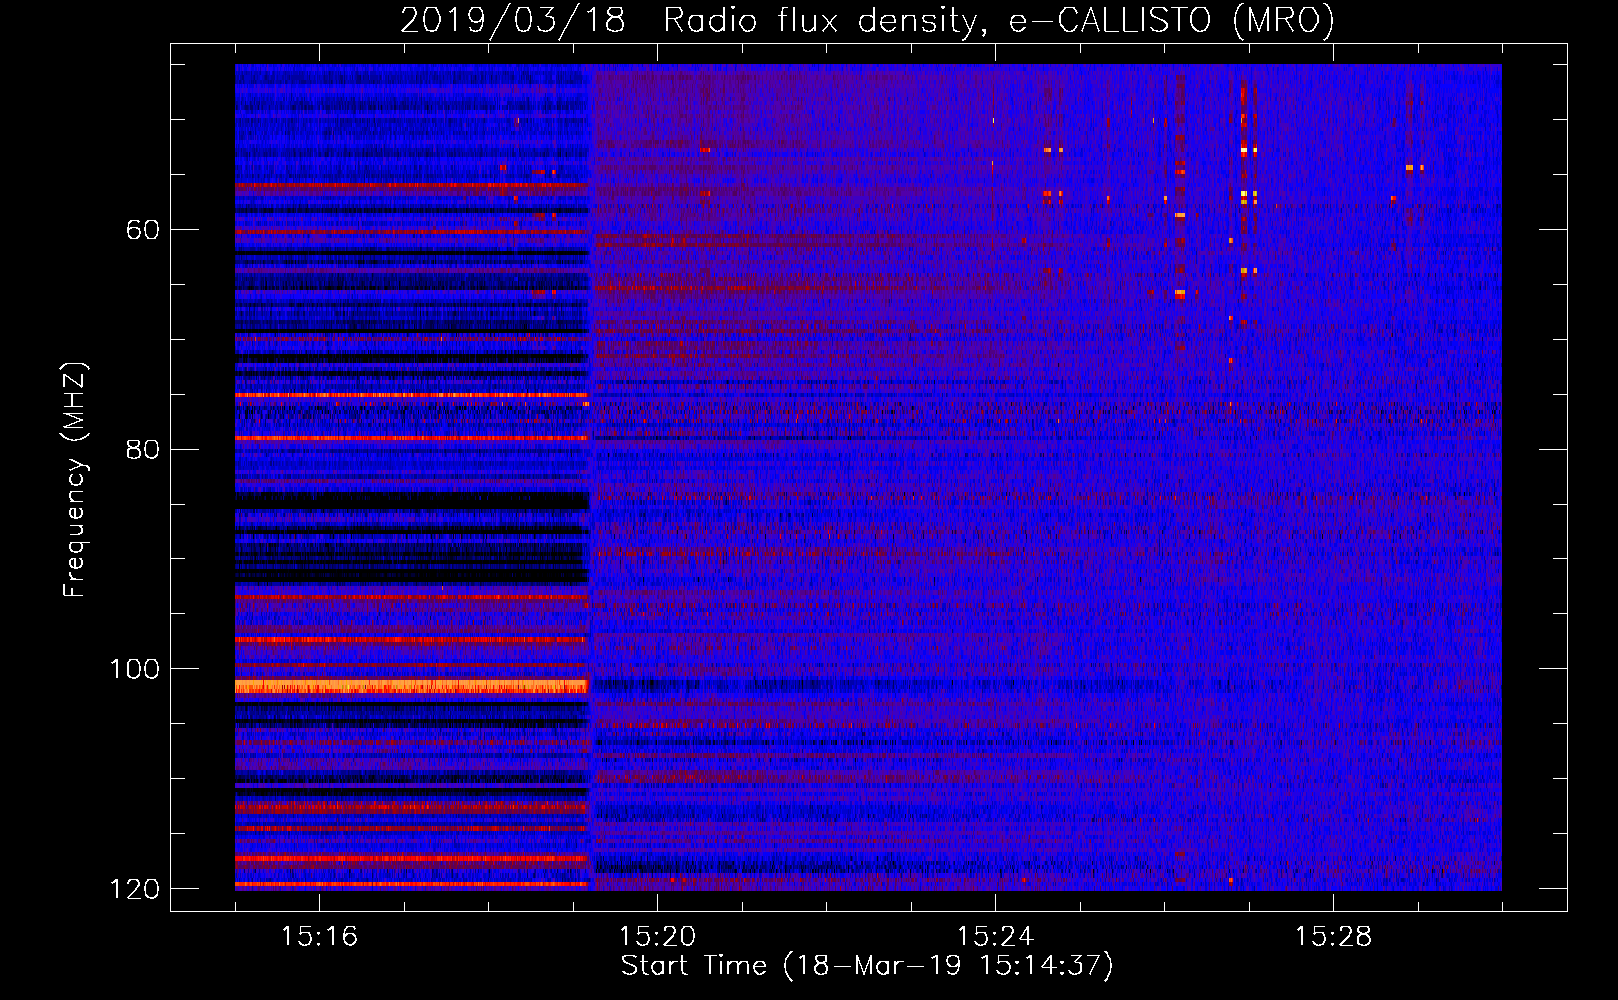Click the 120 frequency tick label
The width and height of the screenshot is (1618, 1000).
tap(134, 889)
